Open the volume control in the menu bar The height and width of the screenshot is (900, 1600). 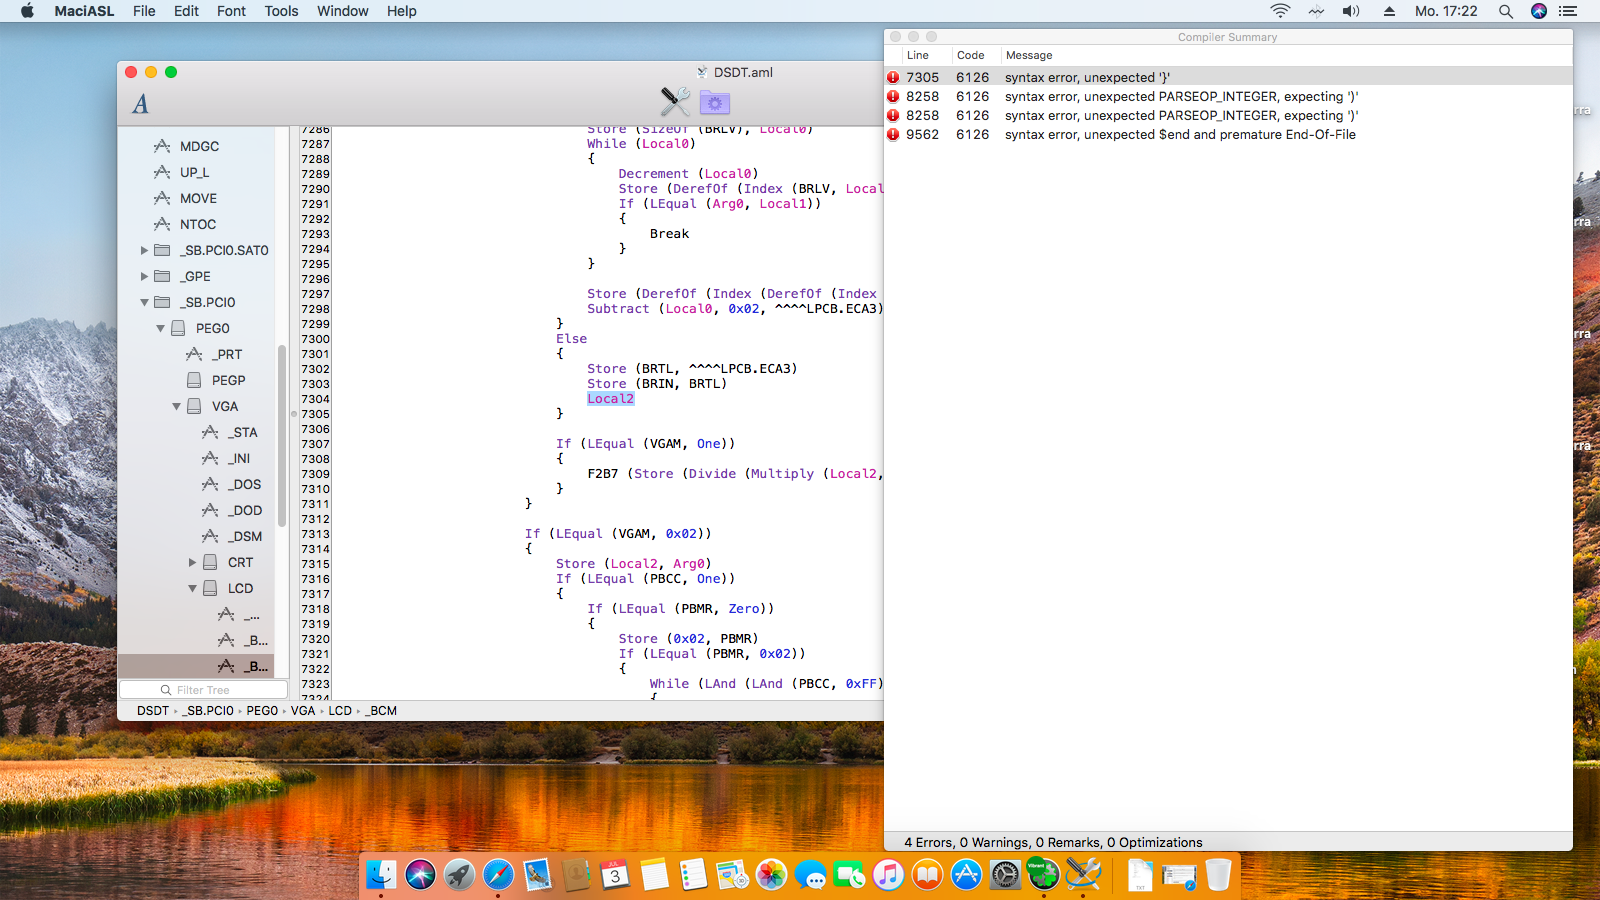(1351, 11)
